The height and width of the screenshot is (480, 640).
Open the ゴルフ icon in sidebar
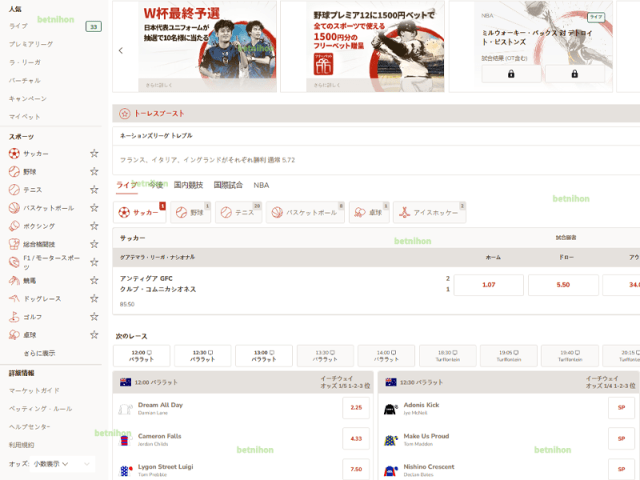(14, 317)
